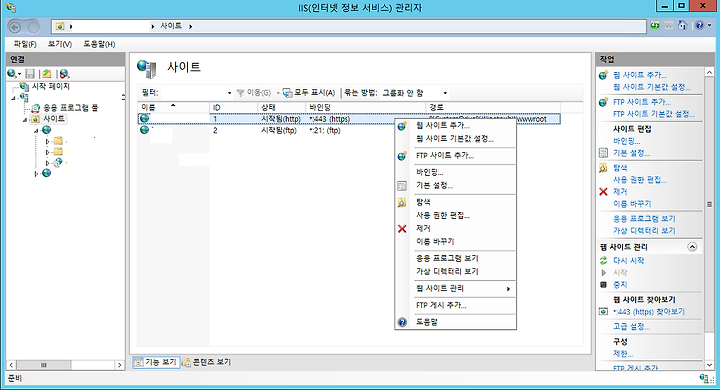Click FTP 사이트 기본값 설정... link in Actions pane
This screenshot has width=720, height=390.
point(654,114)
